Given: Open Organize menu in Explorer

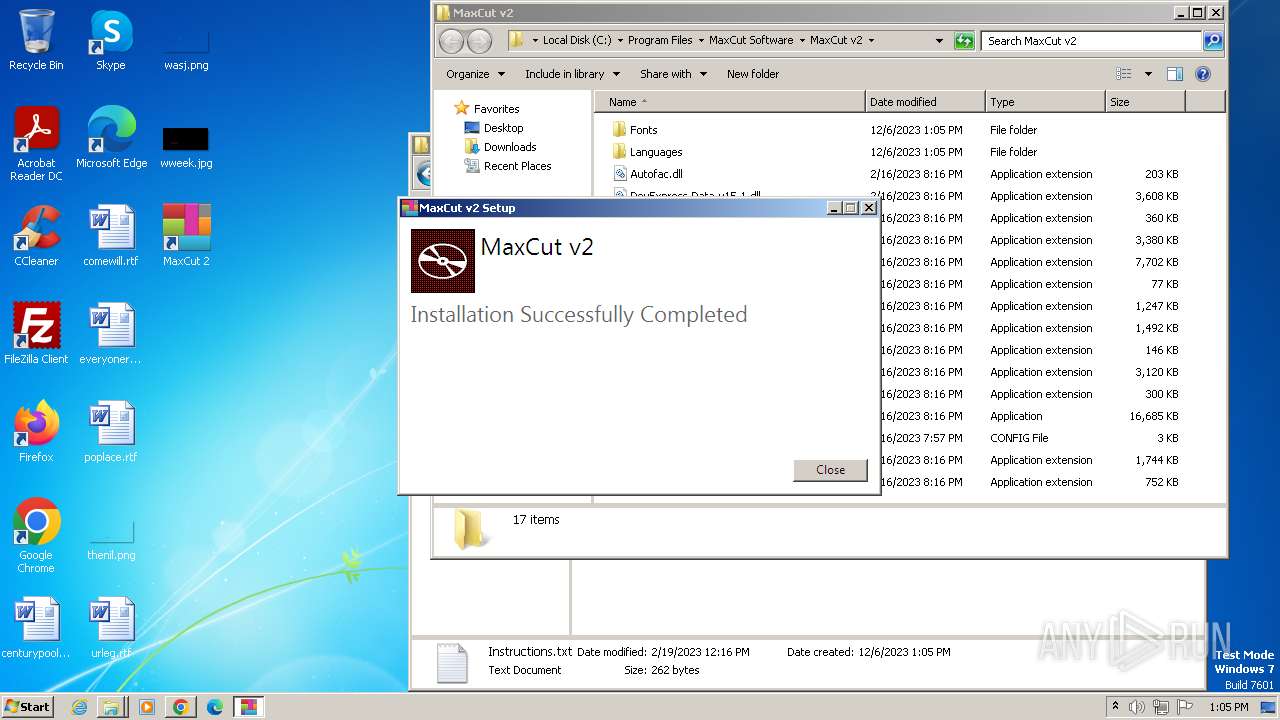Looking at the screenshot, I should [474, 74].
